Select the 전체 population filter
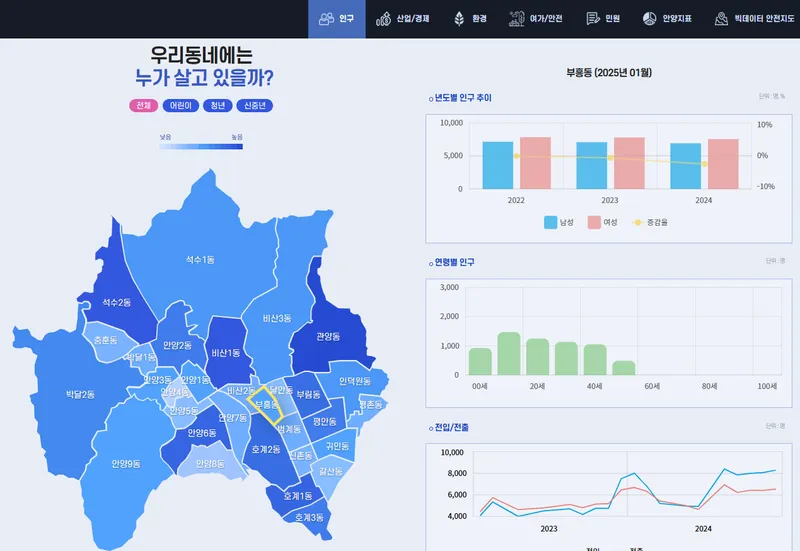 coord(143,106)
